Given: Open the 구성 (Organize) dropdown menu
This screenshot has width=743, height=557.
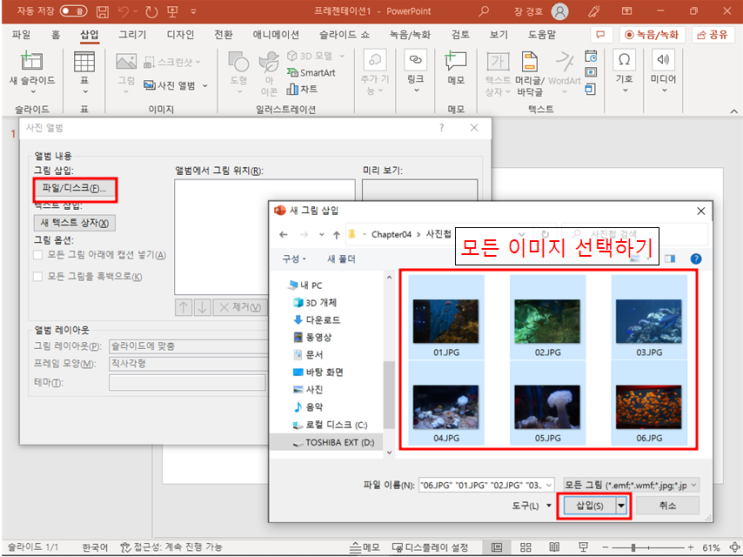Looking at the screenshot, I should click(296, 258).
